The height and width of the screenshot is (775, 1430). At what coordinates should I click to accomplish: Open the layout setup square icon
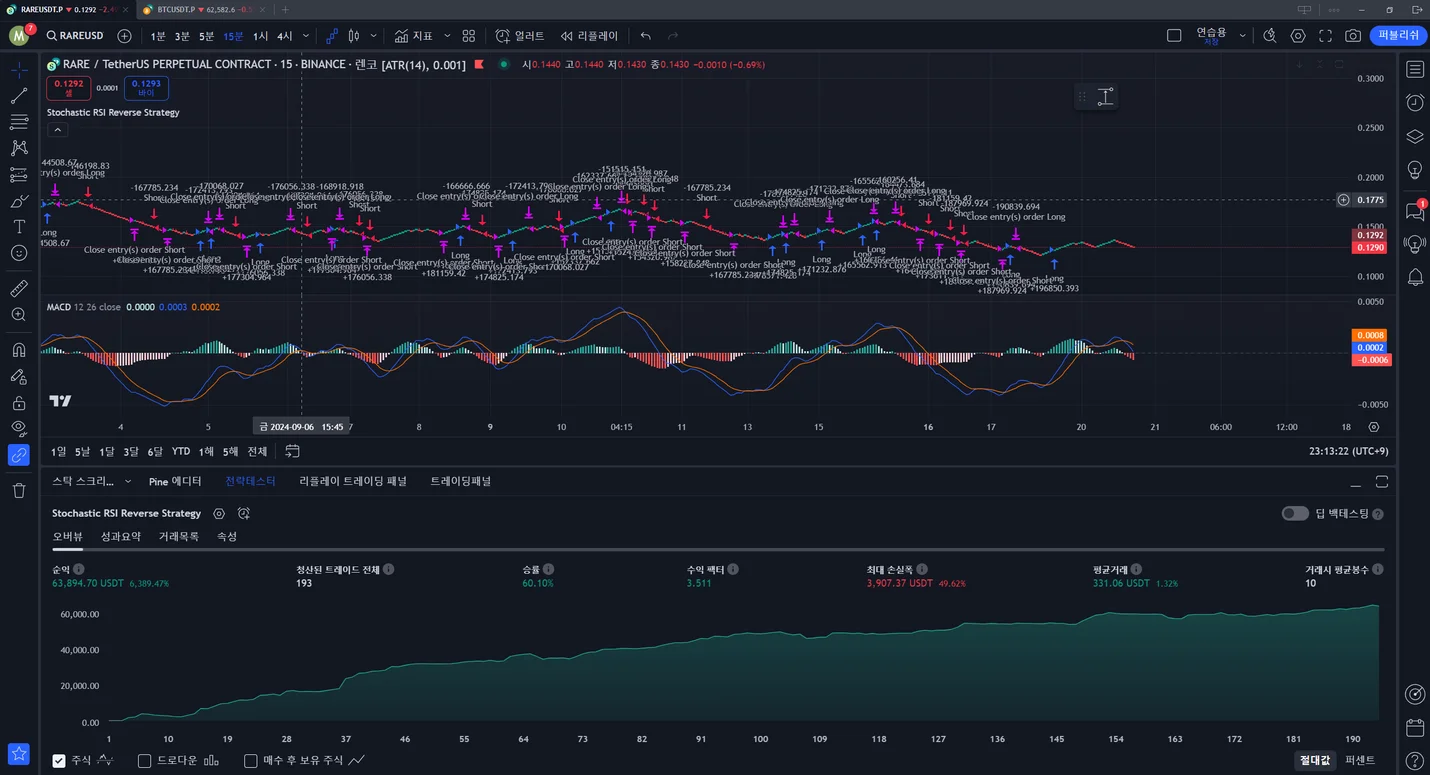[x=1174, y=36]
